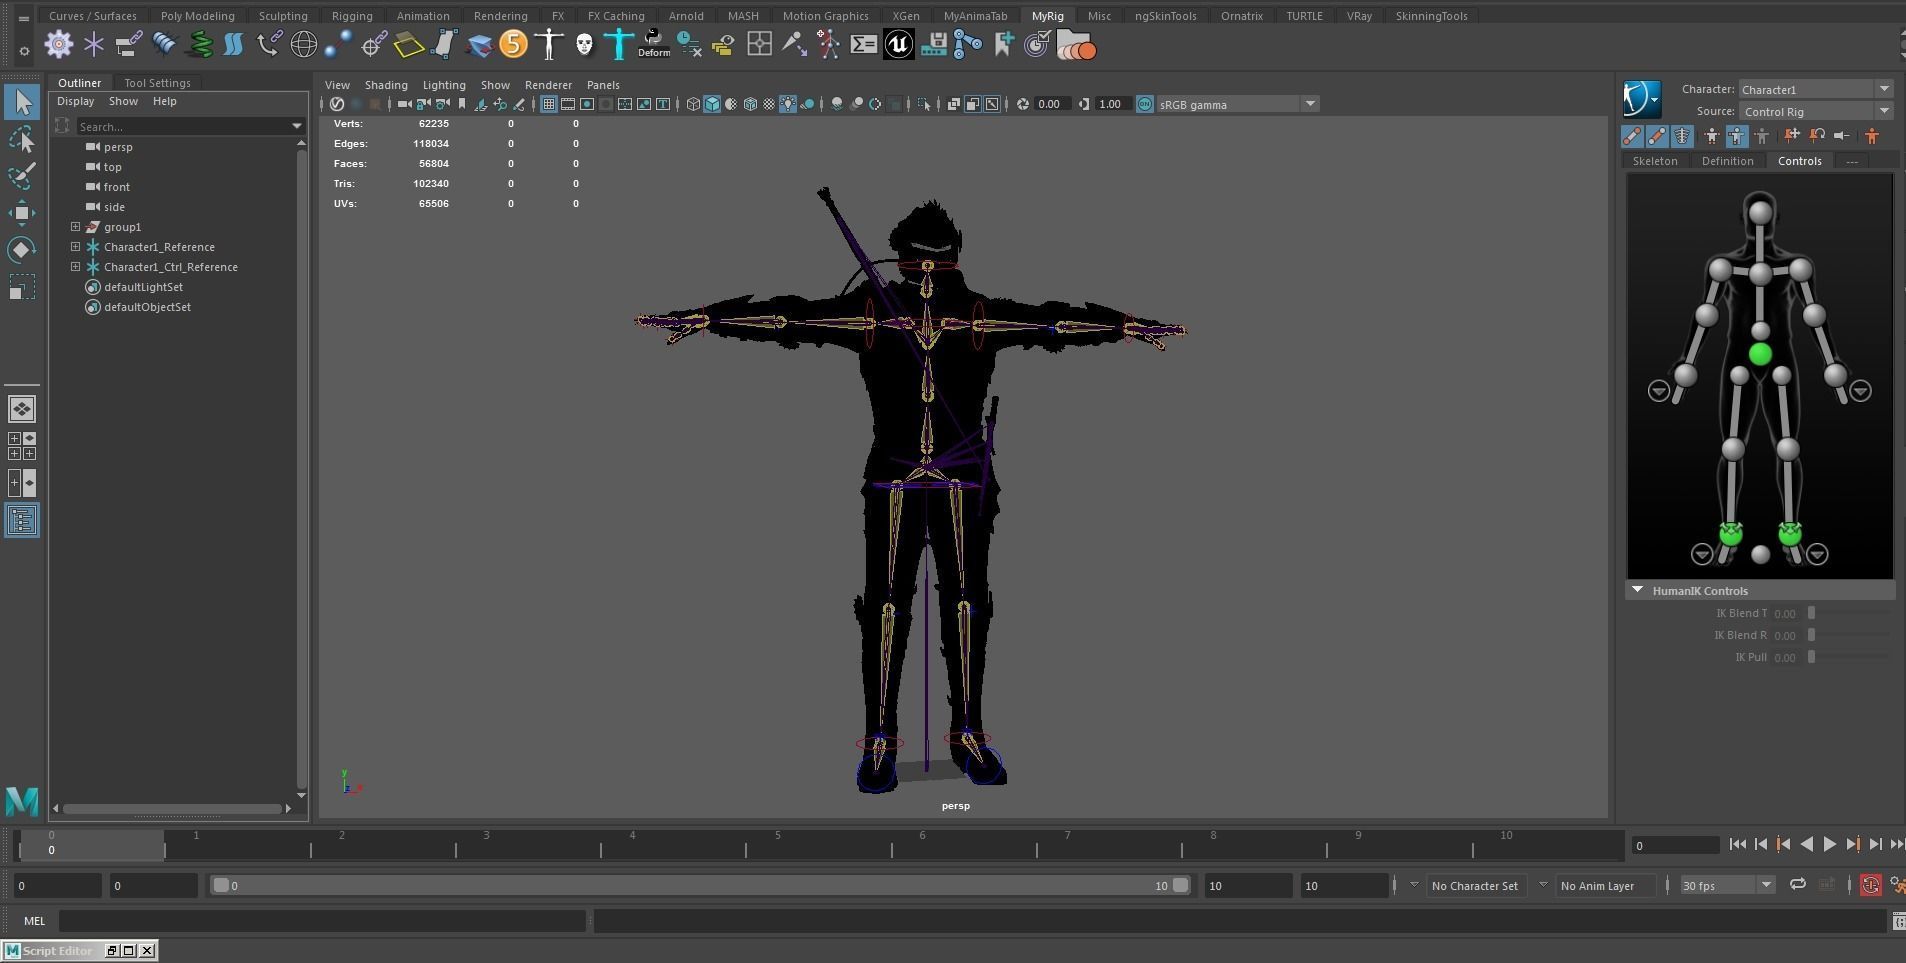Open the Character dropdown

pos(1815,89)
